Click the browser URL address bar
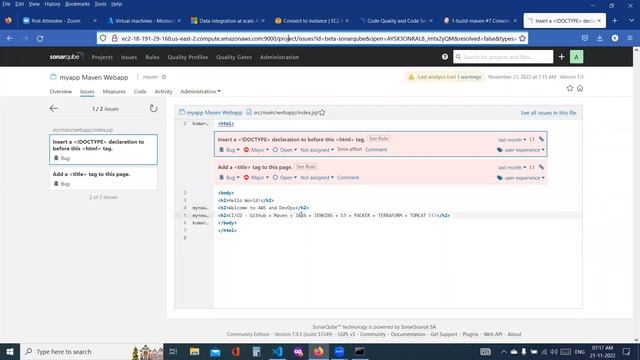The width and height of the screenshot is (640, 360). pyautogui.click(x=312, y=38)
